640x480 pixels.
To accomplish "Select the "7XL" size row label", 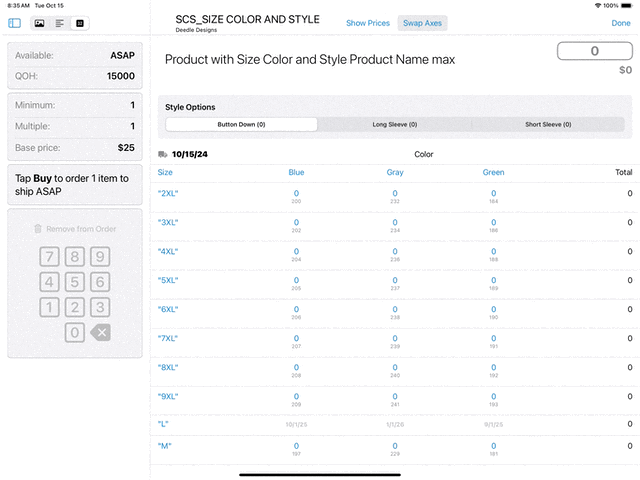I will pyautogui.click(x=168, y=338).
